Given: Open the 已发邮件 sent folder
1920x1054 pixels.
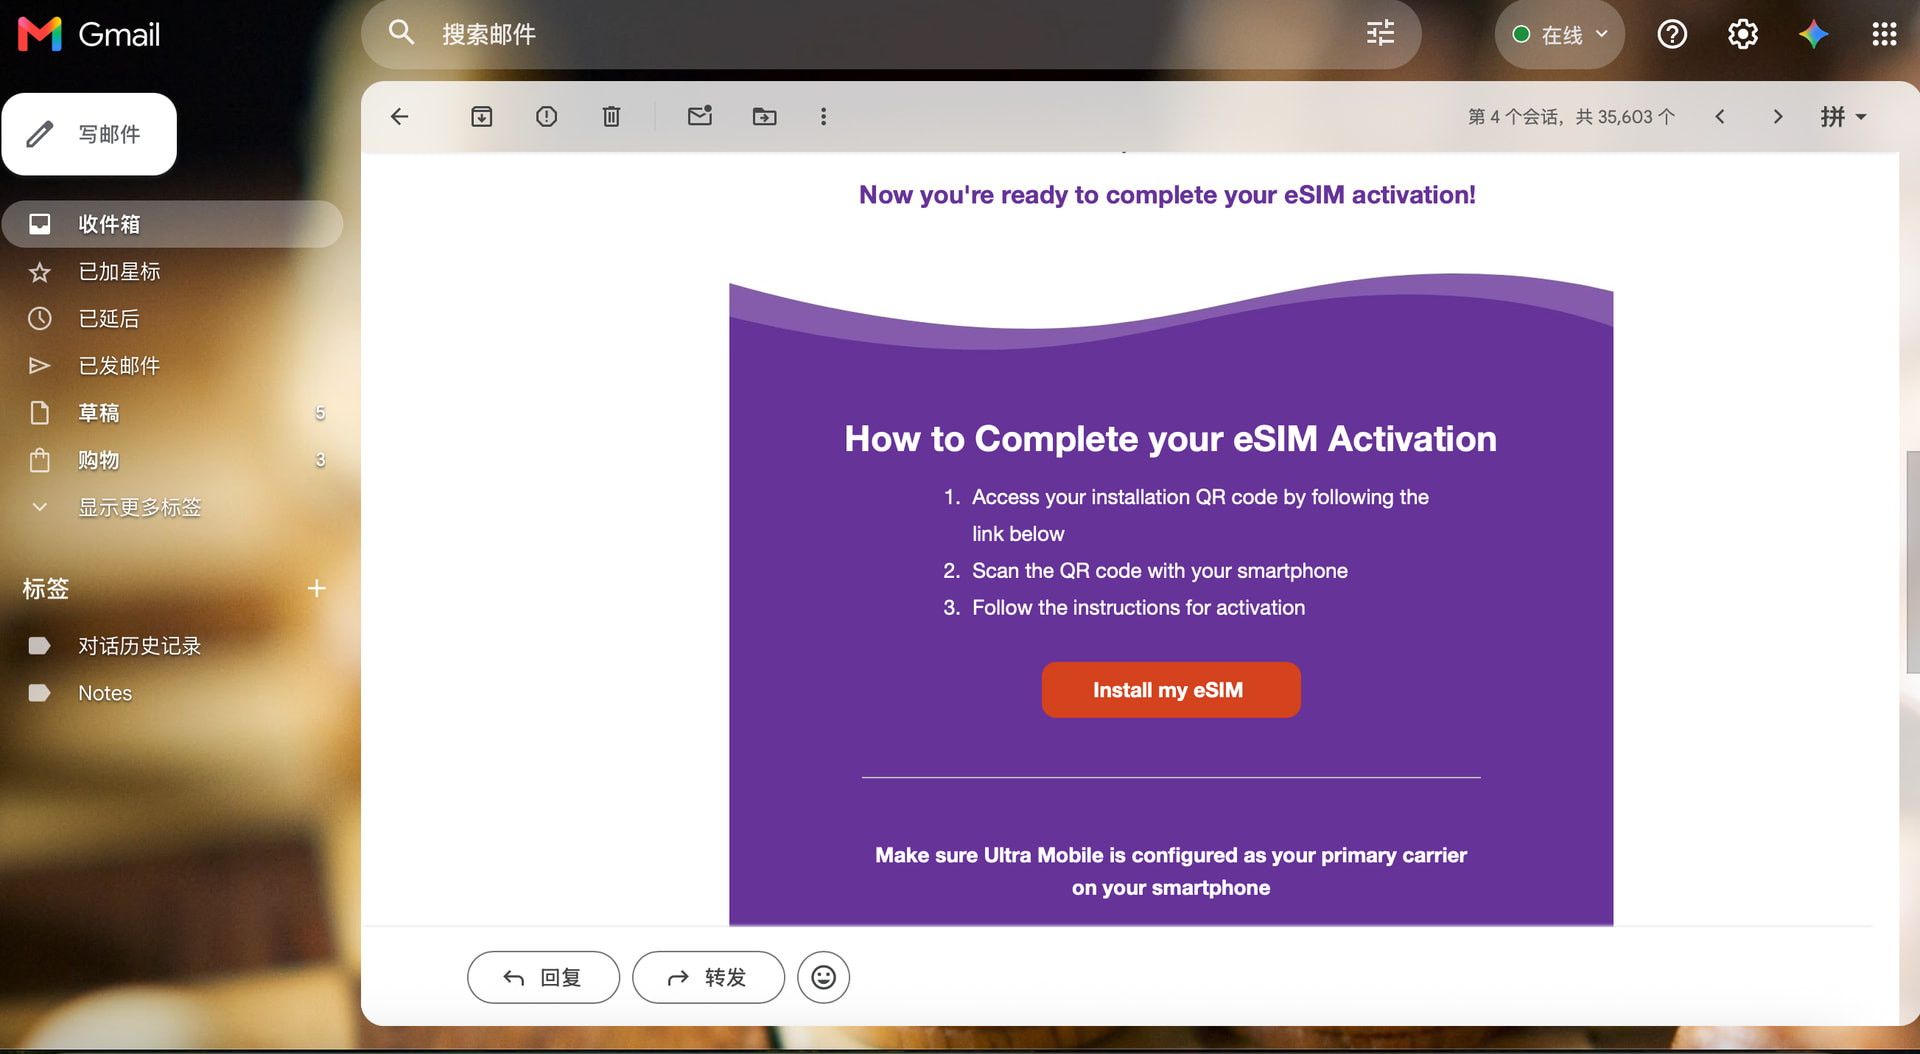Looking at the screenshot, I should pyautogui.click(x=172, y=365).
